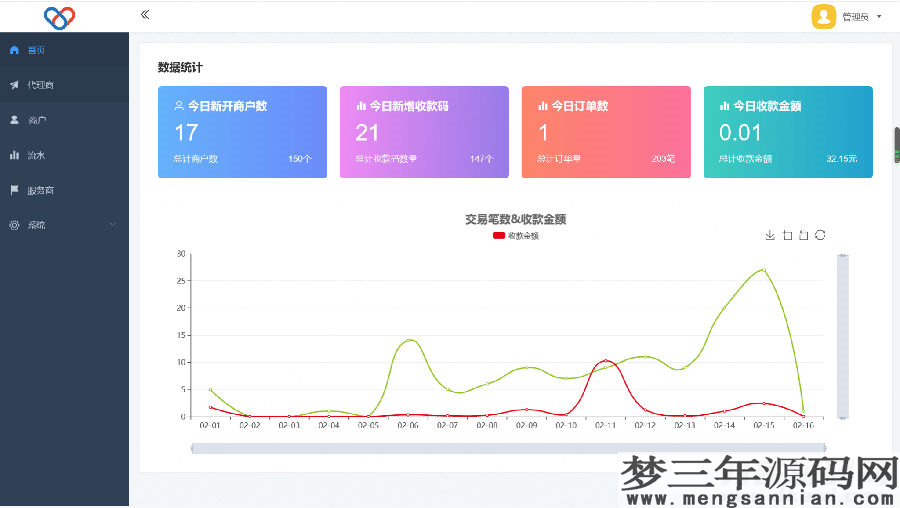This screenshot has width=900, height=508.
Task: Open the admin account dropdown arrow
Action: (x=879, y=17)
